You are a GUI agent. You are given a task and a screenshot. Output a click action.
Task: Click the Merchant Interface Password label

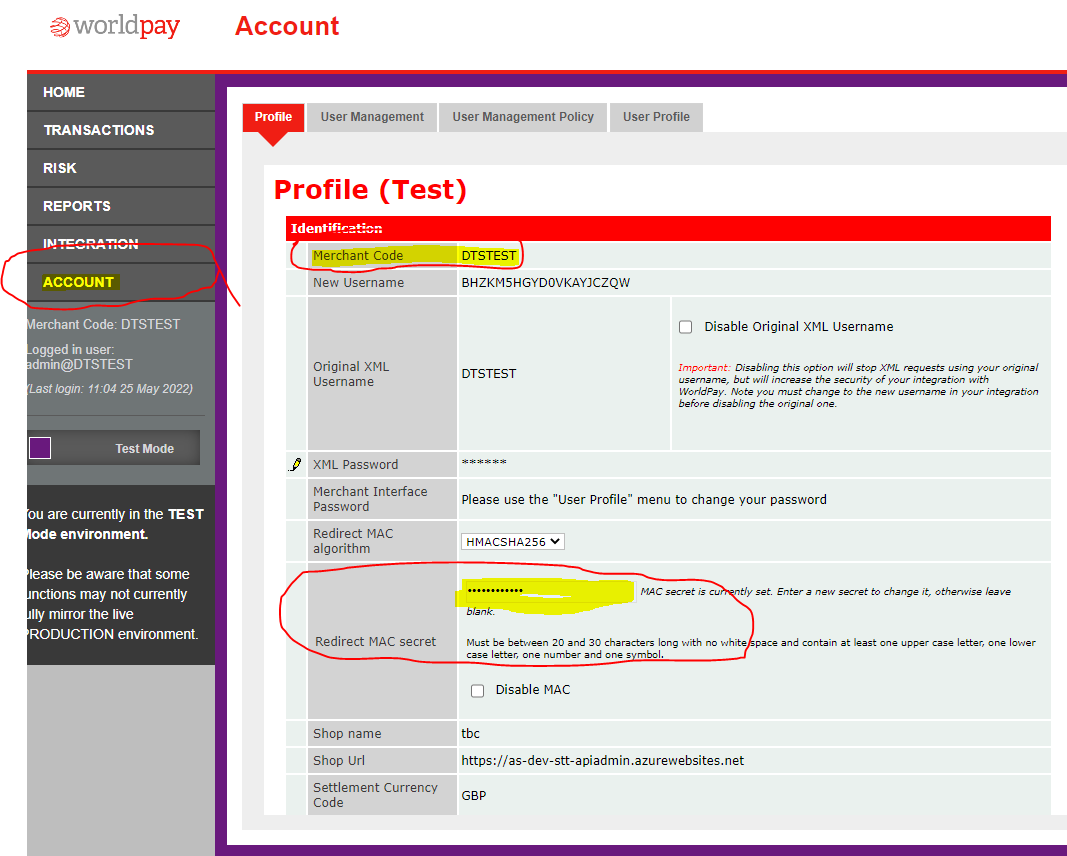(370, 499)
